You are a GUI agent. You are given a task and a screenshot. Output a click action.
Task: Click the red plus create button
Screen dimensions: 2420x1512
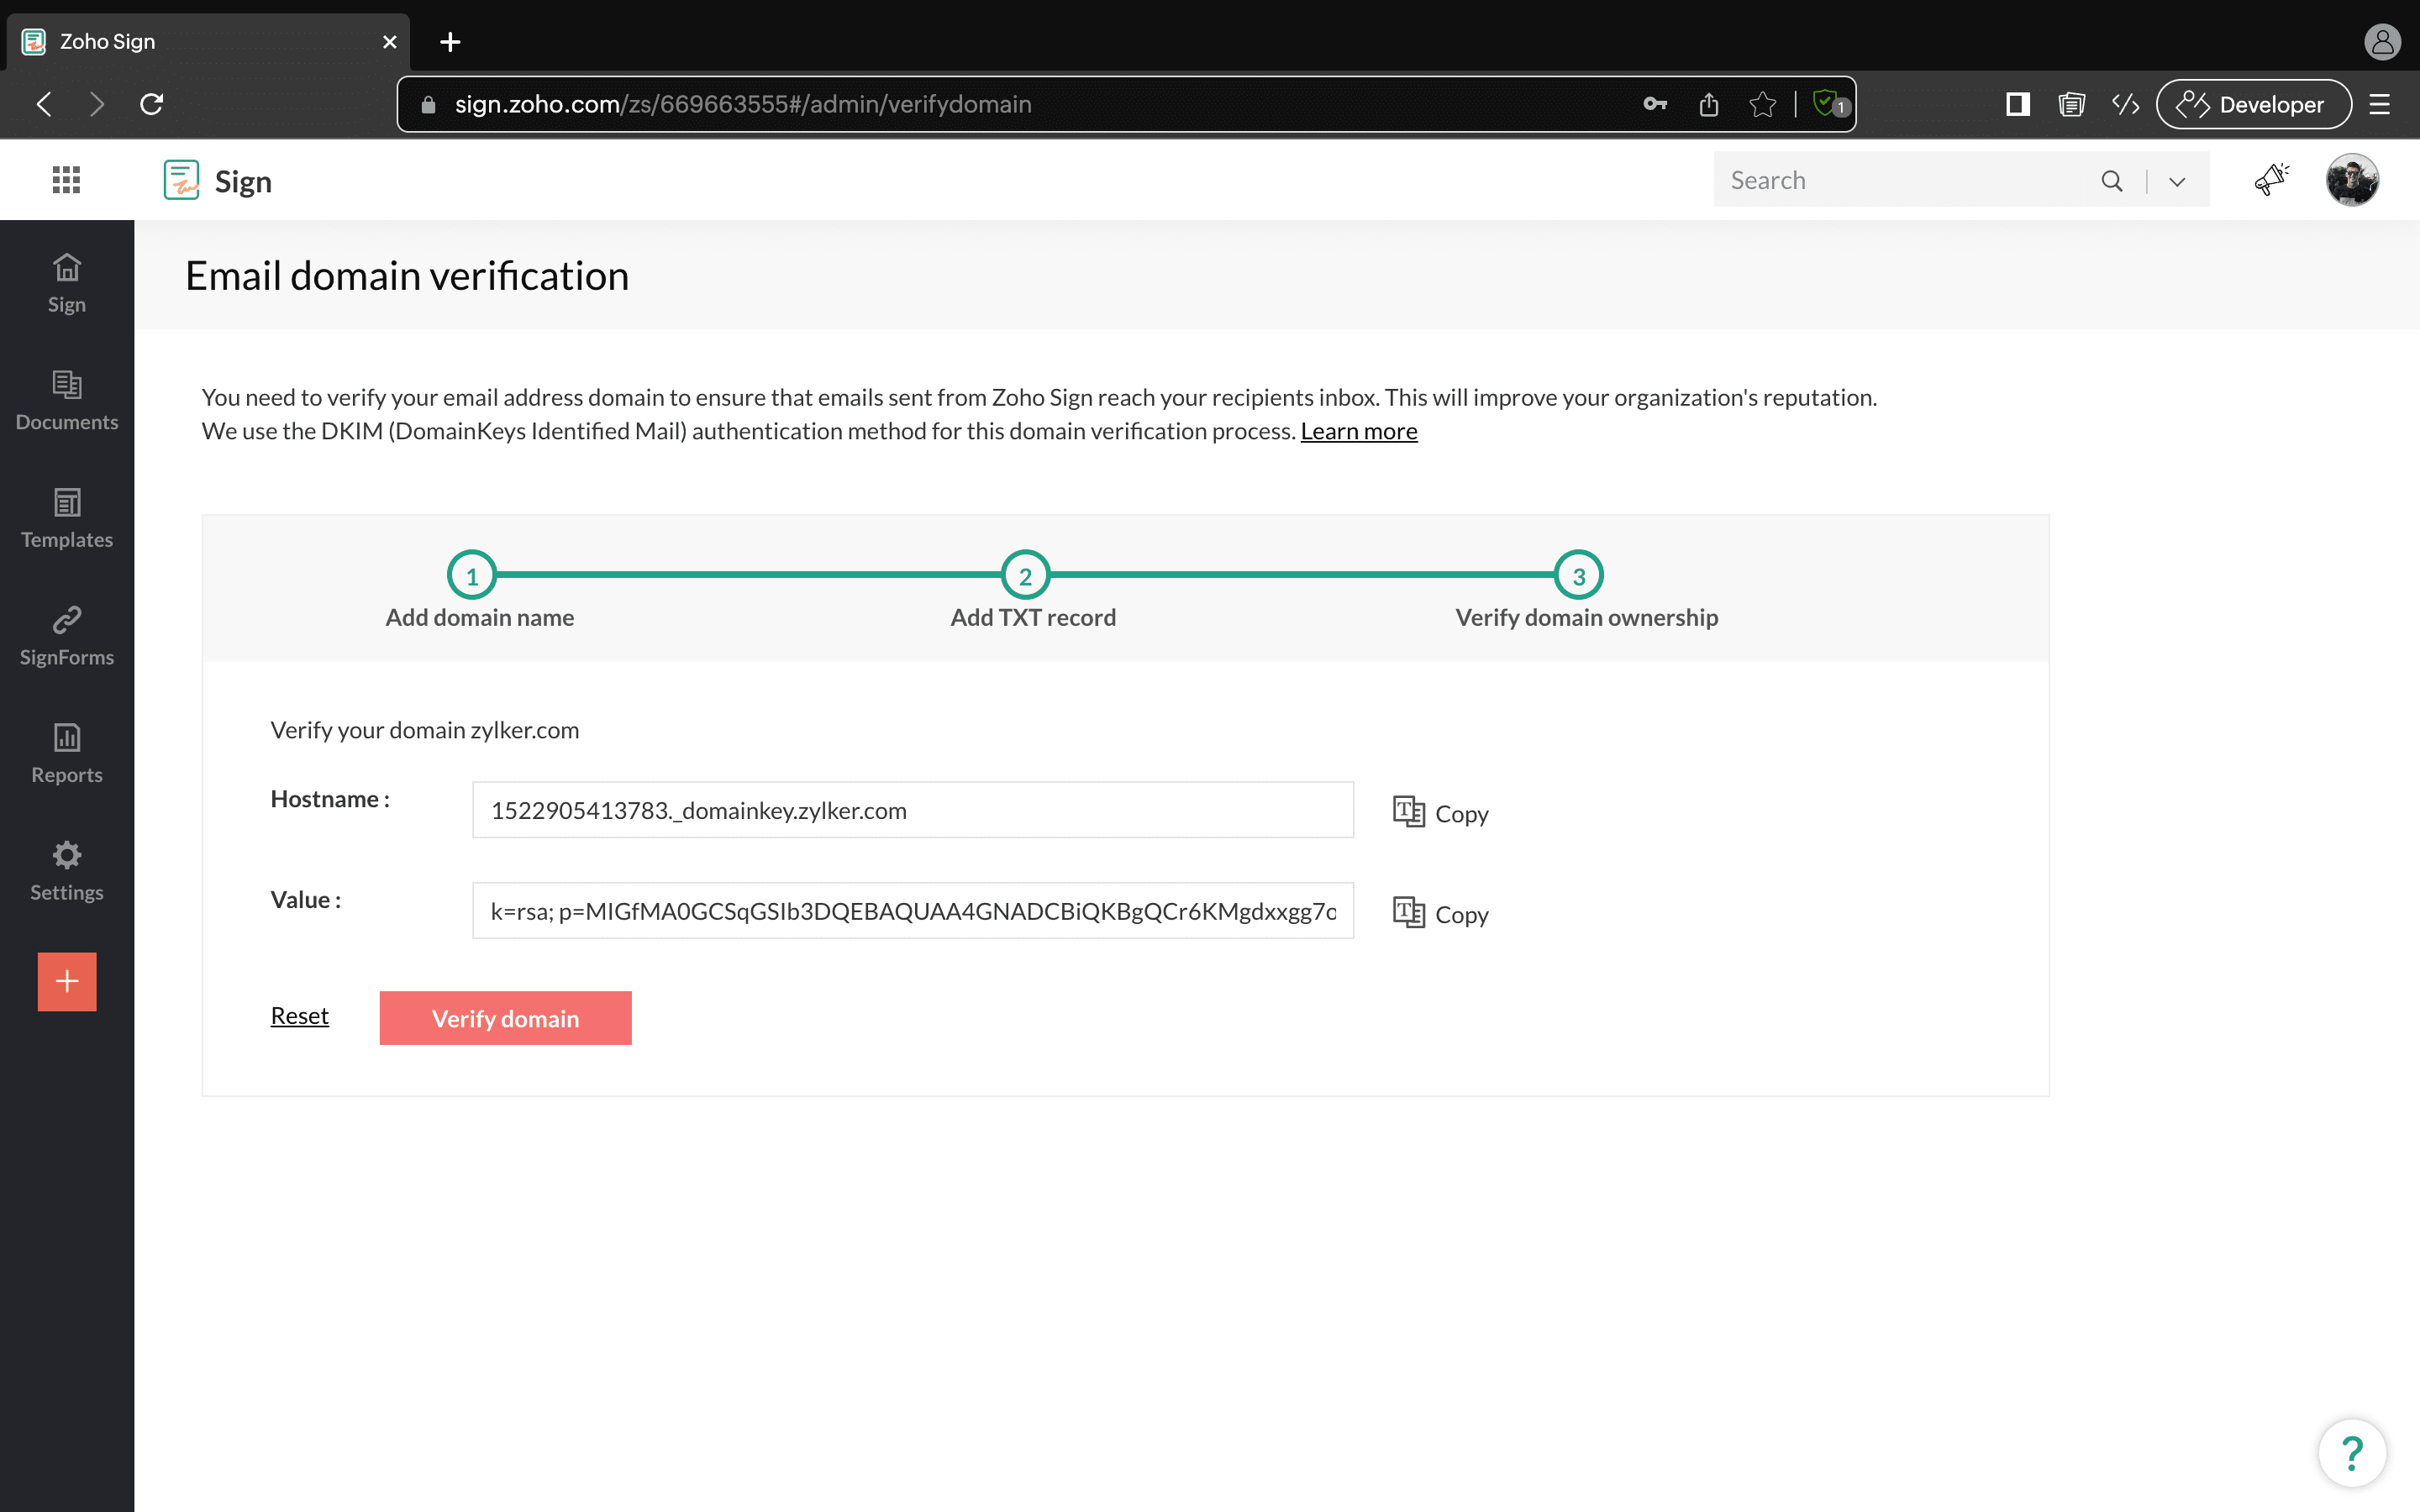(67, 981)
